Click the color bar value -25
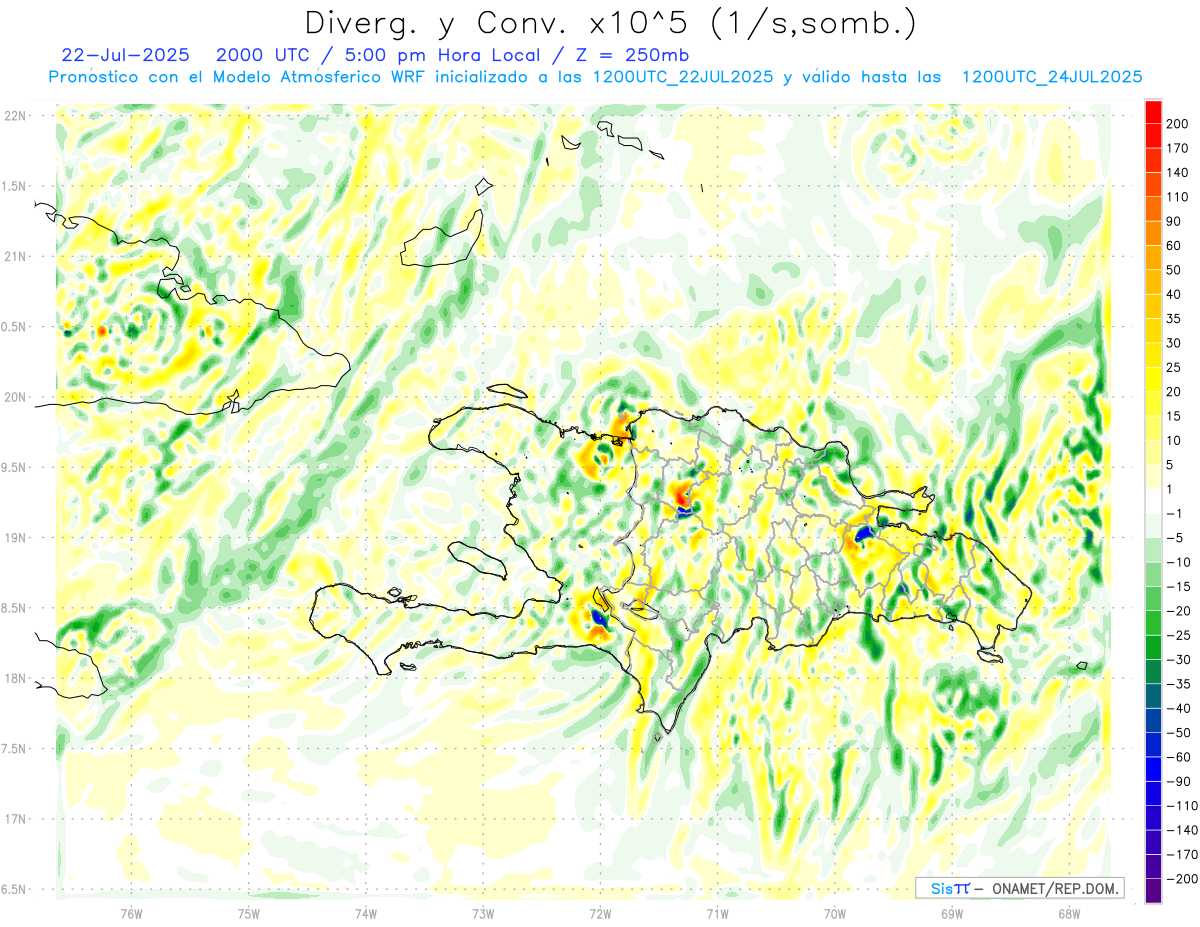This screenshot has width=1200, height=927. tap(1181, 636)
